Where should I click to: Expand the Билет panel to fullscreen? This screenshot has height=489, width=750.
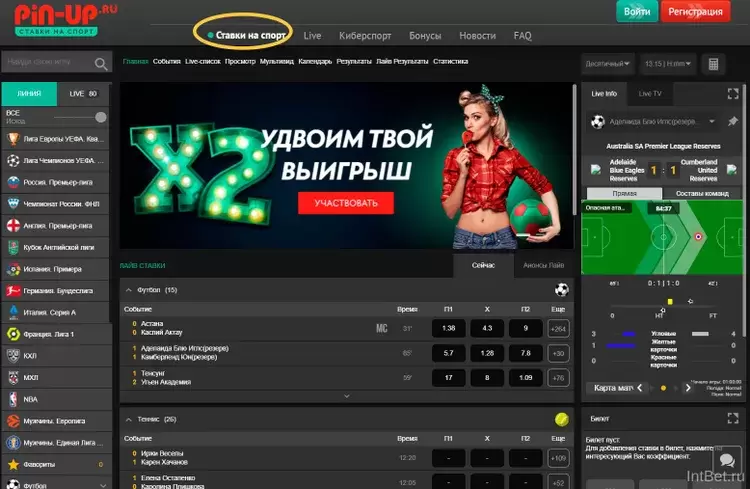pos(733,419)
